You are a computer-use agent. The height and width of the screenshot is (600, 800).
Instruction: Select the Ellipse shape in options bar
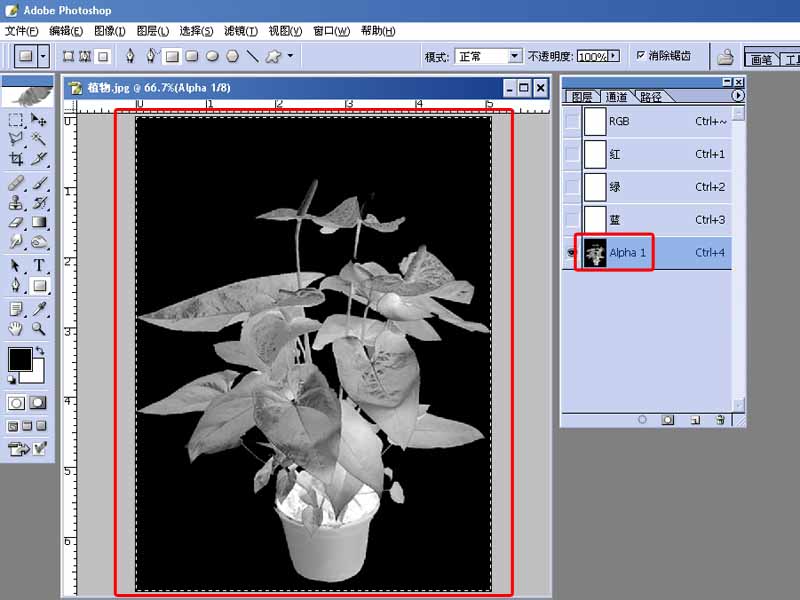[212, 56]
